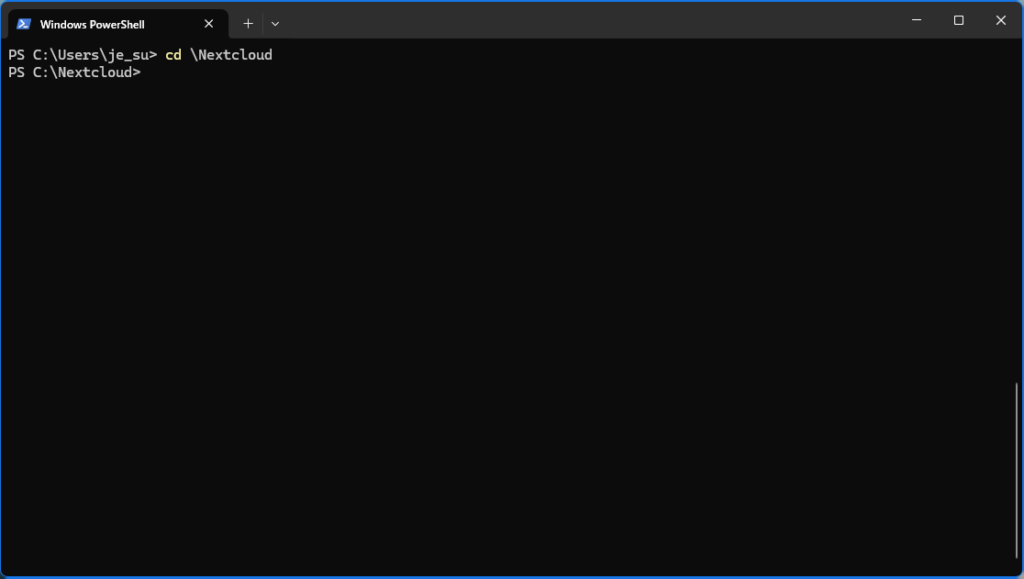Click "PS" at start of first line
The height and width of the screenshot is (579, 1024).
pyautogui.click(x=16, y=55)
